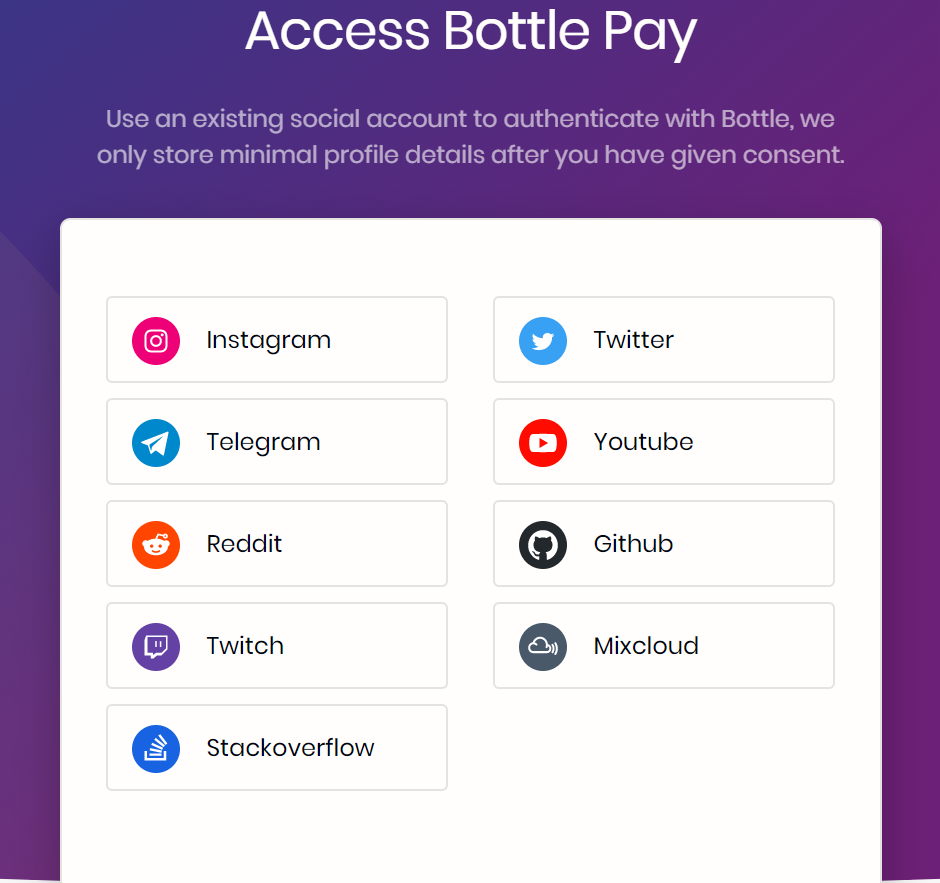Viewport: 940px width, 883px height.
Task: Authenticate using Mixcloud
Action: tap(663, 646)
